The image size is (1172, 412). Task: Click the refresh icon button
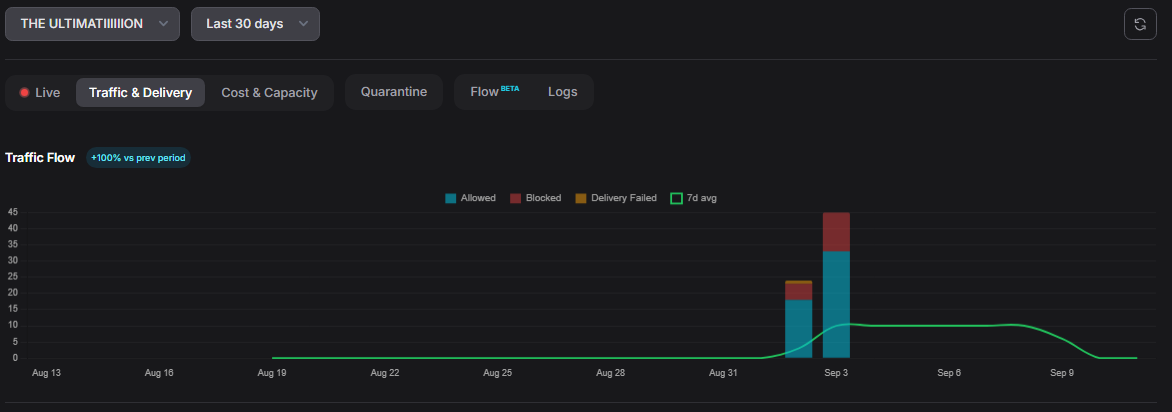[x=1140, y=24]
